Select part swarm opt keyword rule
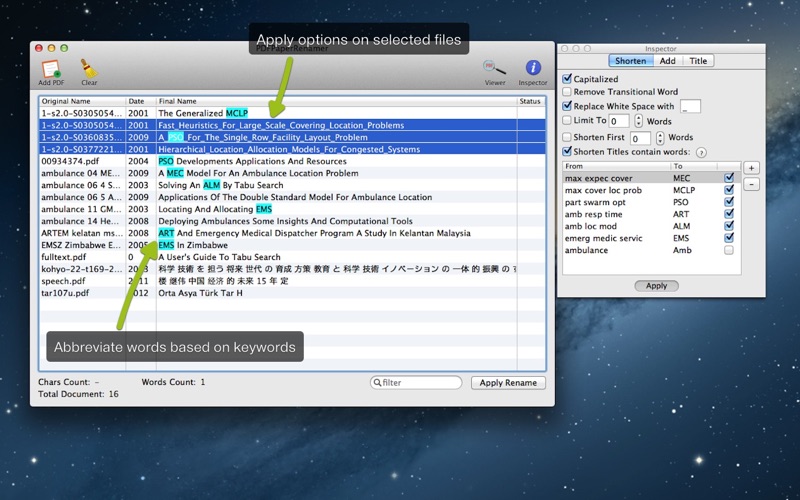This screenshot has height=500, width=800. [x=652, y=202]
